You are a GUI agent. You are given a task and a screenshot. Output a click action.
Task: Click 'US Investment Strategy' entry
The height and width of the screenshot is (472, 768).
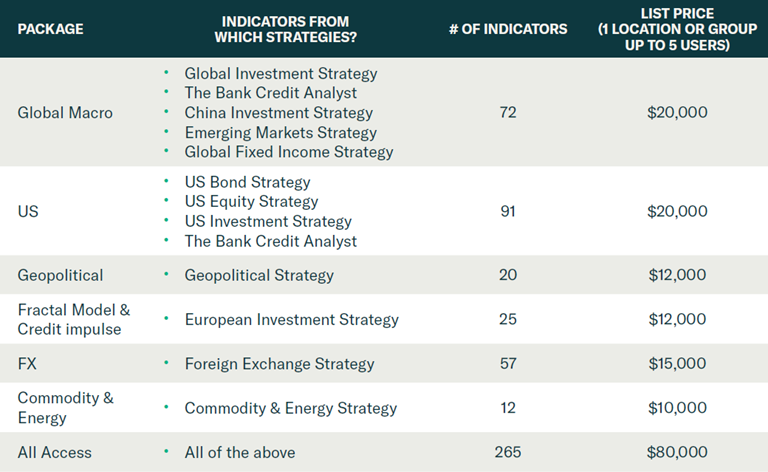(268, 221)
